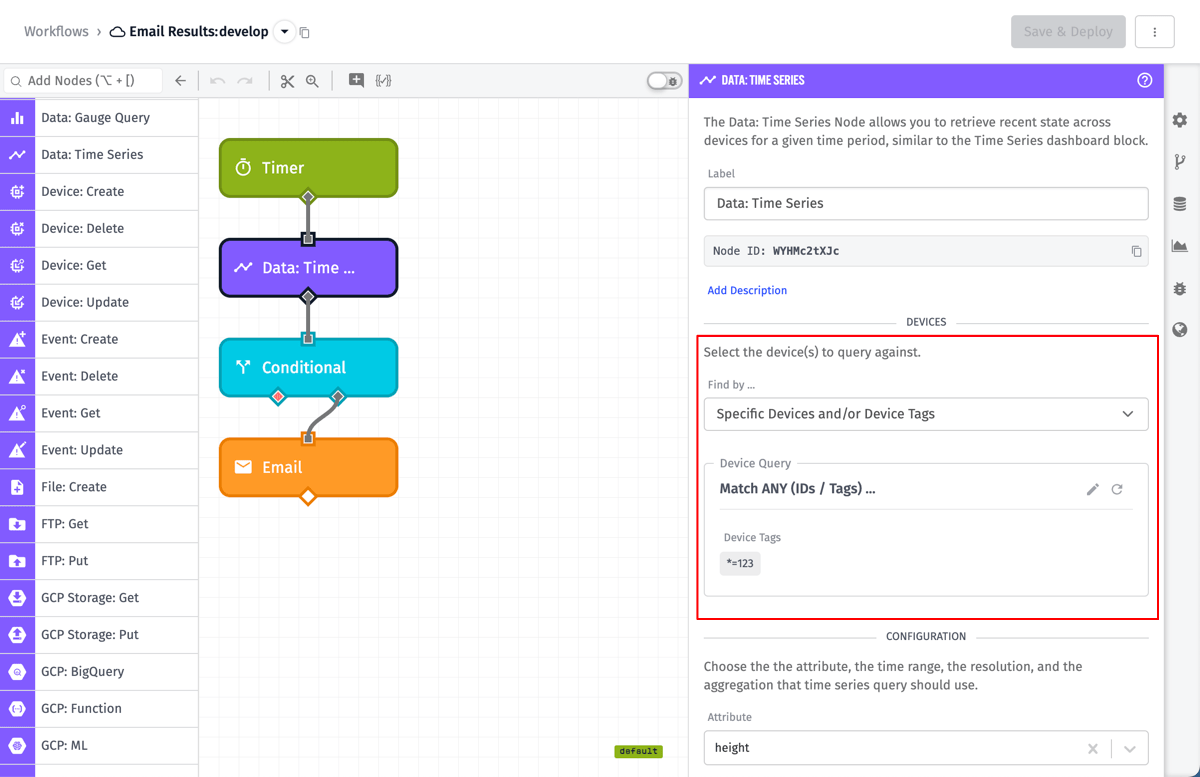This screenshot has width=1200, height=777.
Task: Click the Email node's bottom output port
Action: 308,497
